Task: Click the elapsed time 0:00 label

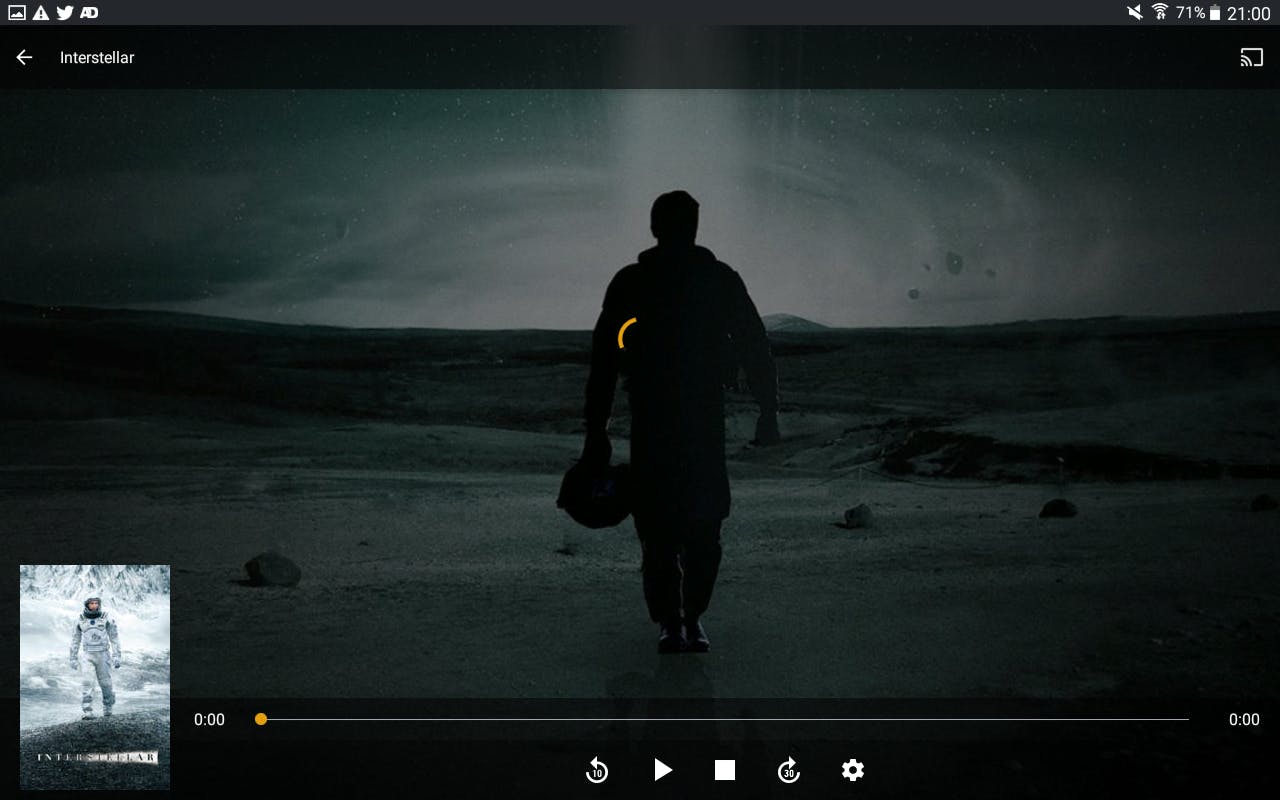Action: [x=209, y=719]
